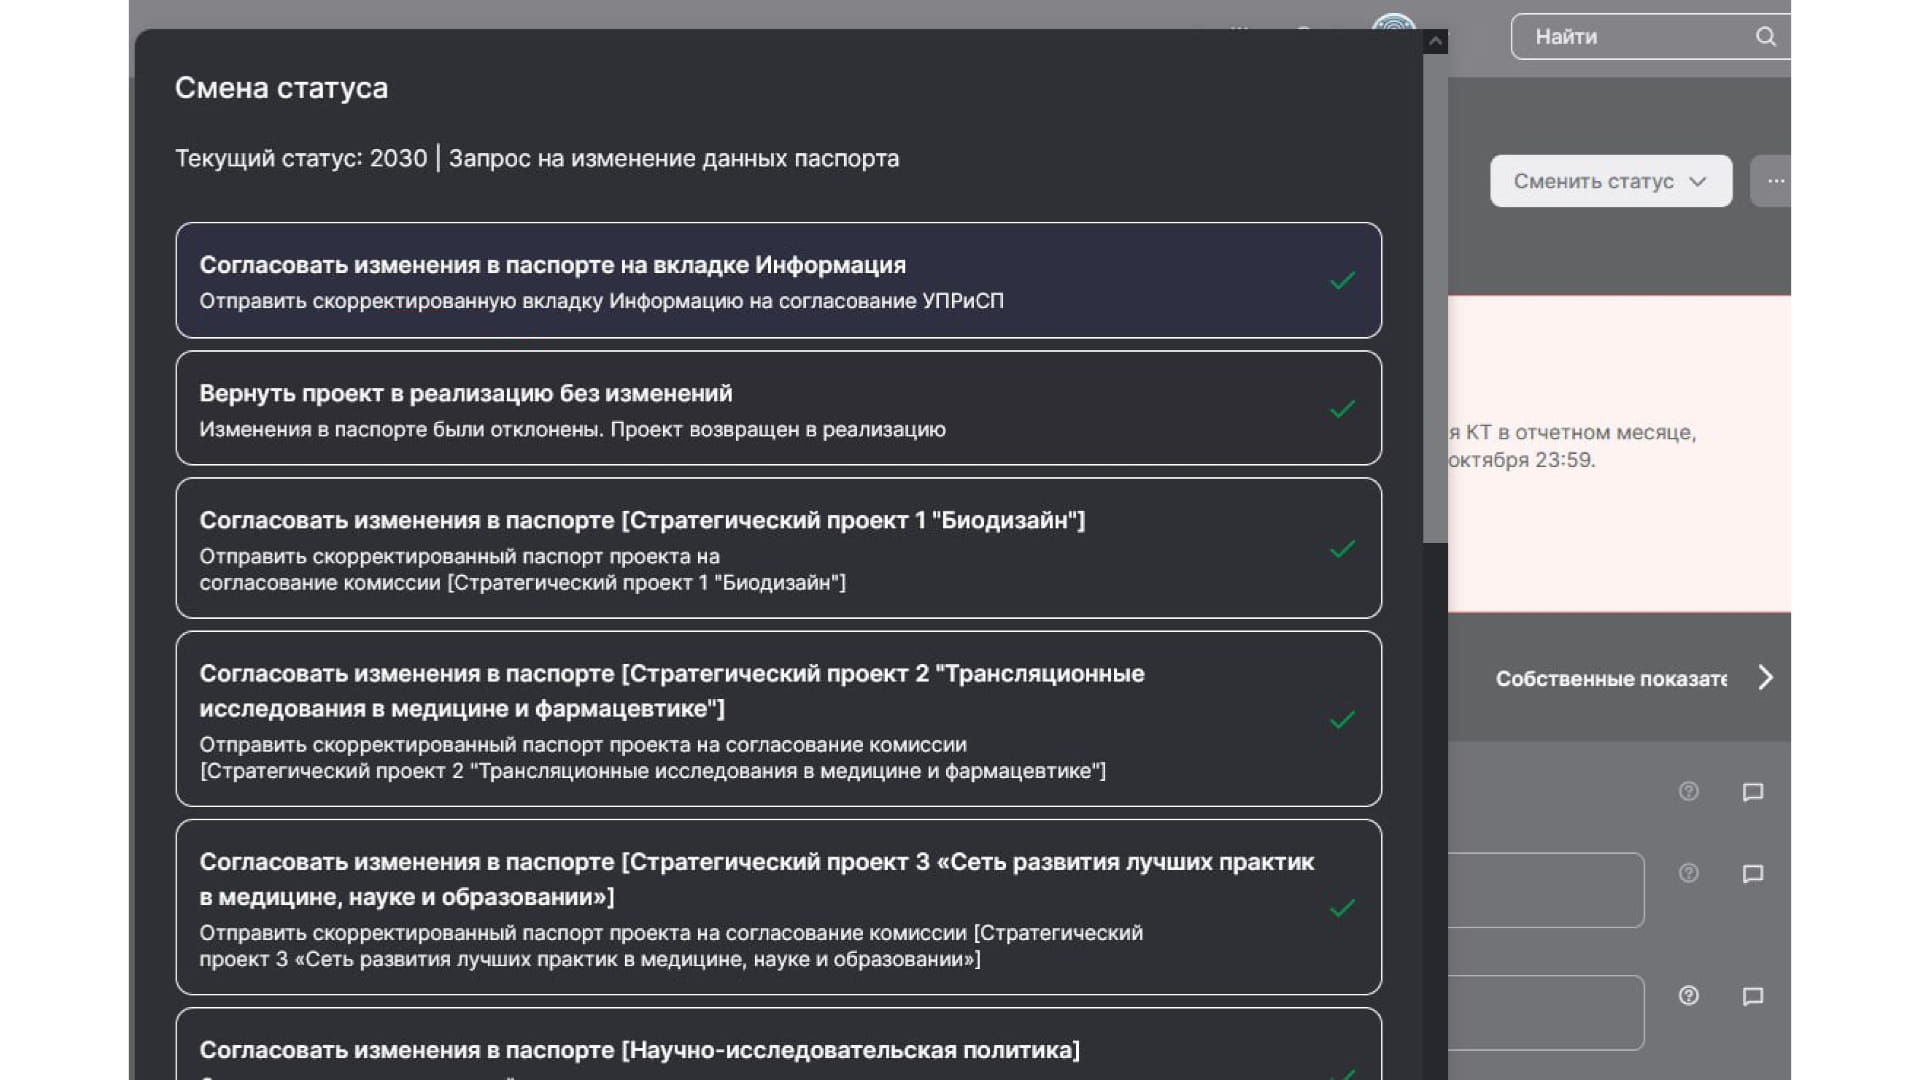The image size is (1920, 1080).
Task: Click the background text 'я КТ в отчетном месяце,'
Action: pos(1573,433)
